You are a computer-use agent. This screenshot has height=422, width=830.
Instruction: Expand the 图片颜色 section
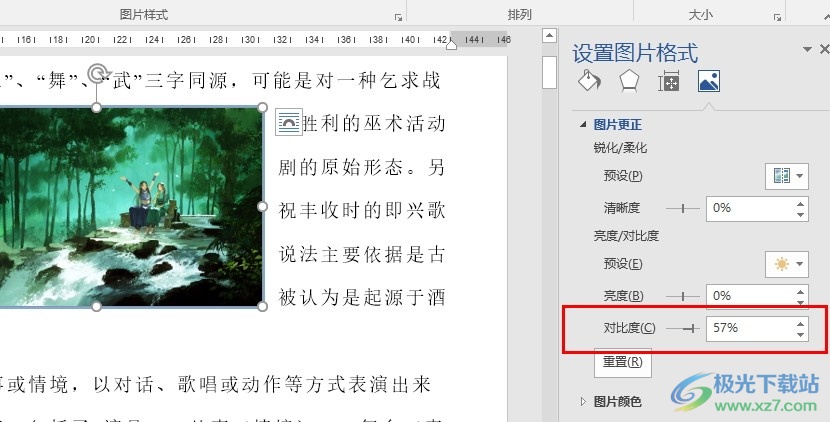(583, 402)
